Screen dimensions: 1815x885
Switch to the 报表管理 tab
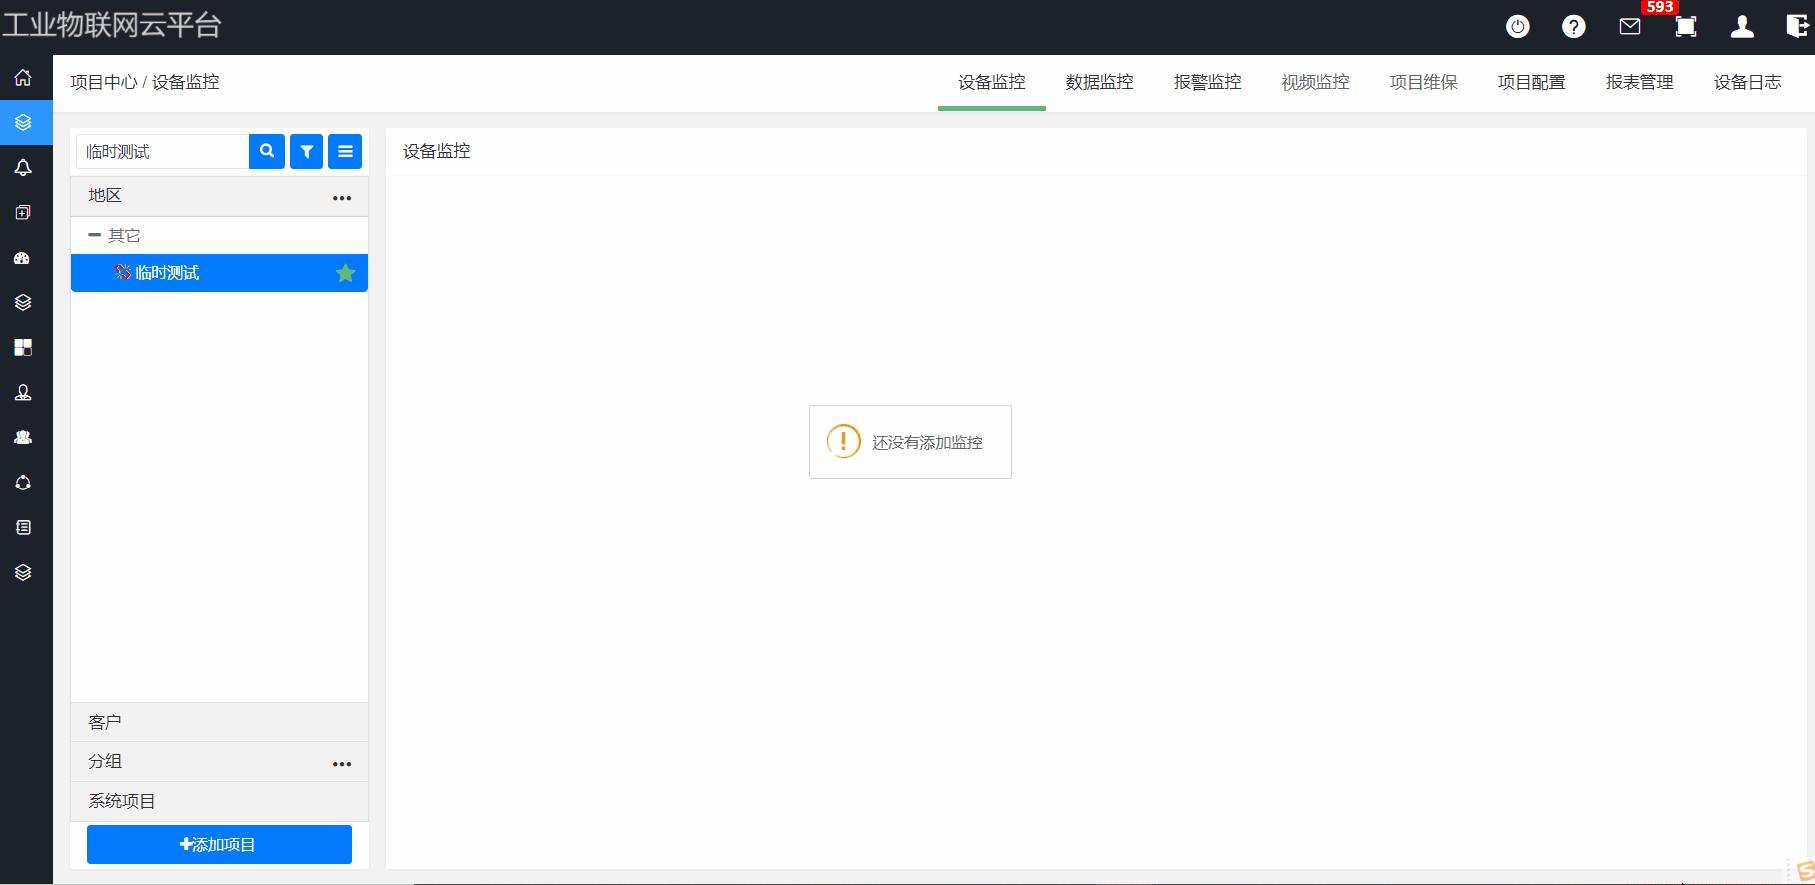[1640, 82]
